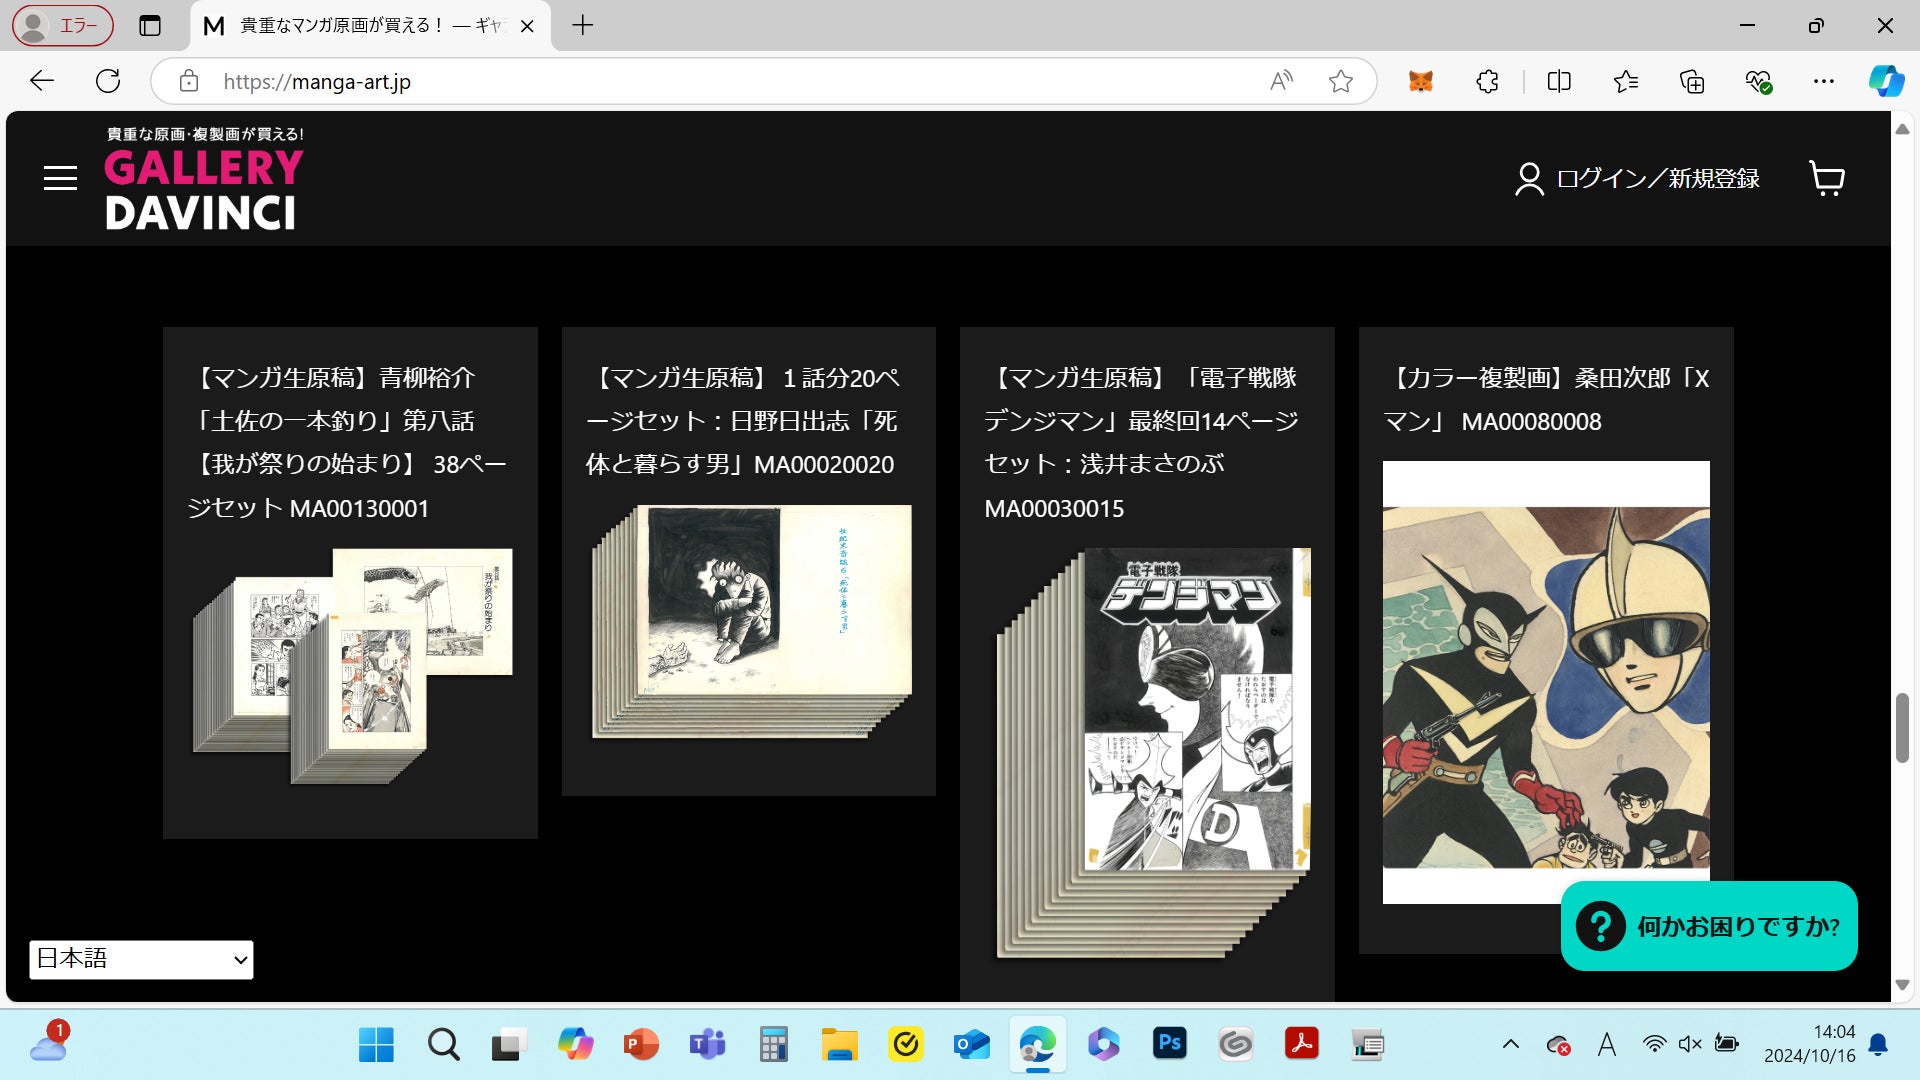Launch Photoshop from the taskbar

[x=1169, y=1045]
